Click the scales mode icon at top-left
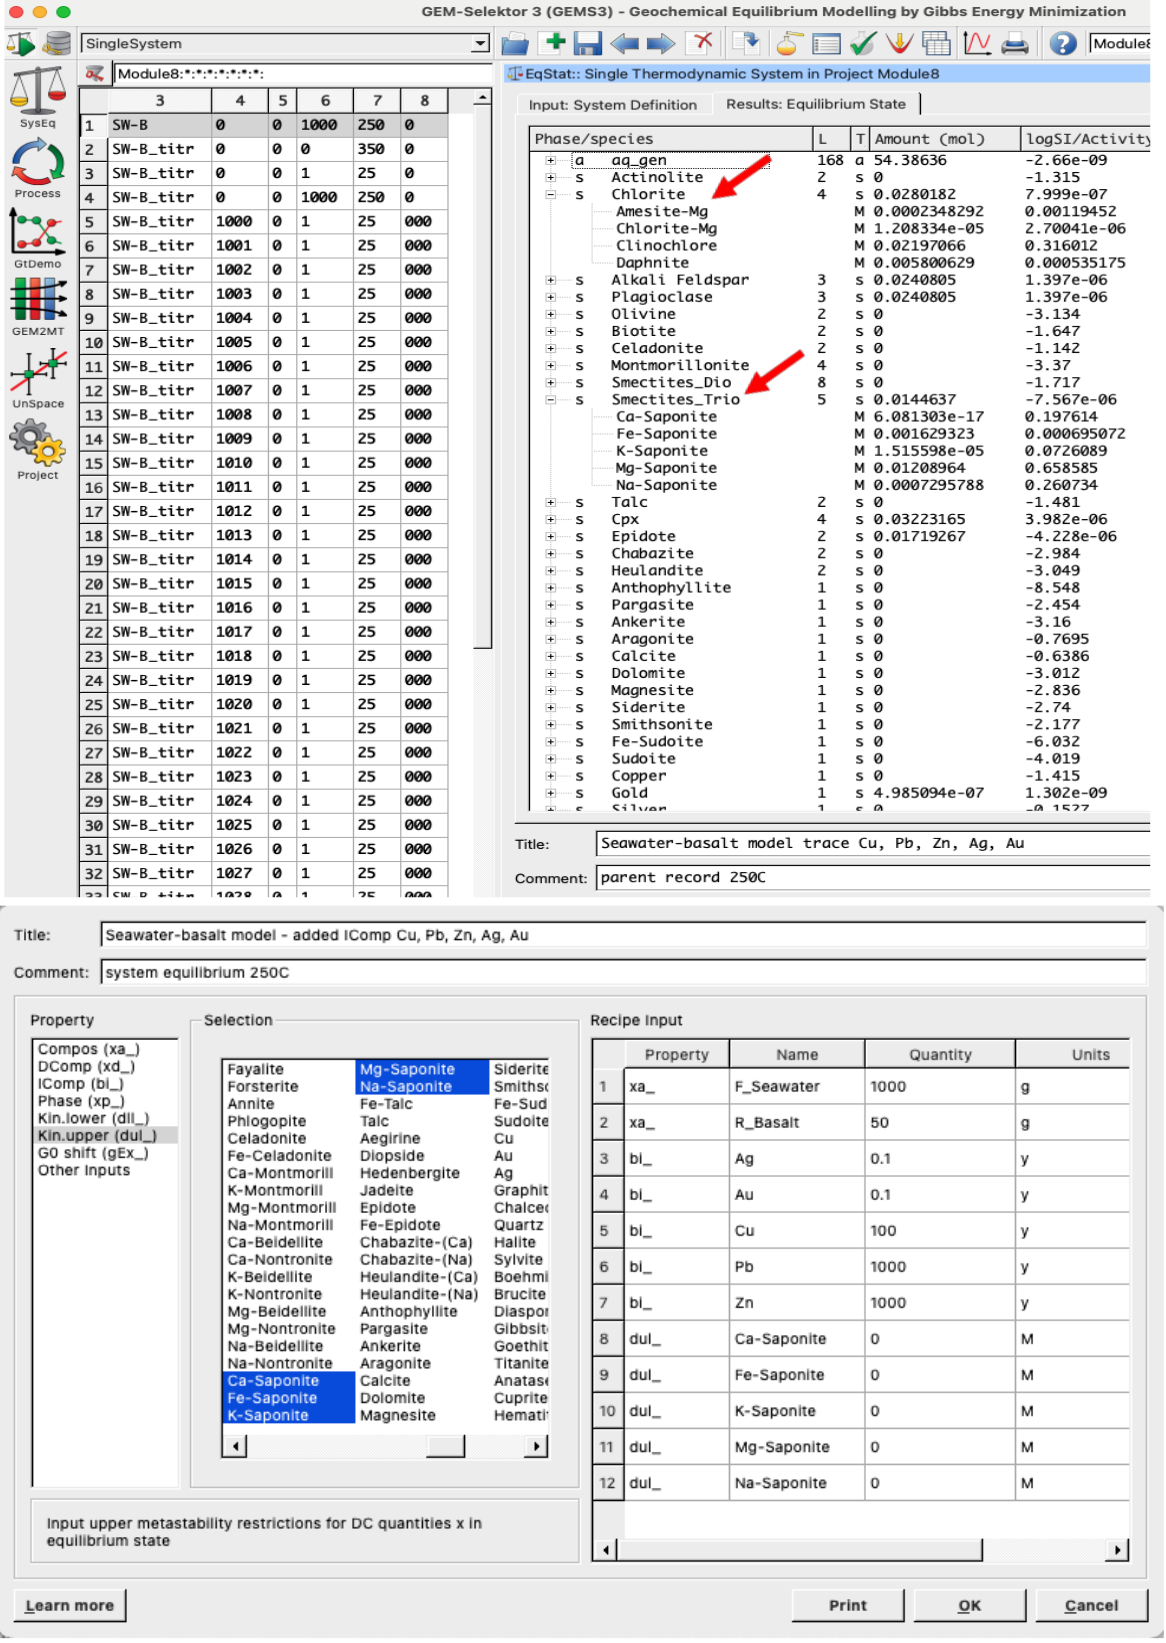The height and width of the screenshot is (1643, 1166). point(21,44)
